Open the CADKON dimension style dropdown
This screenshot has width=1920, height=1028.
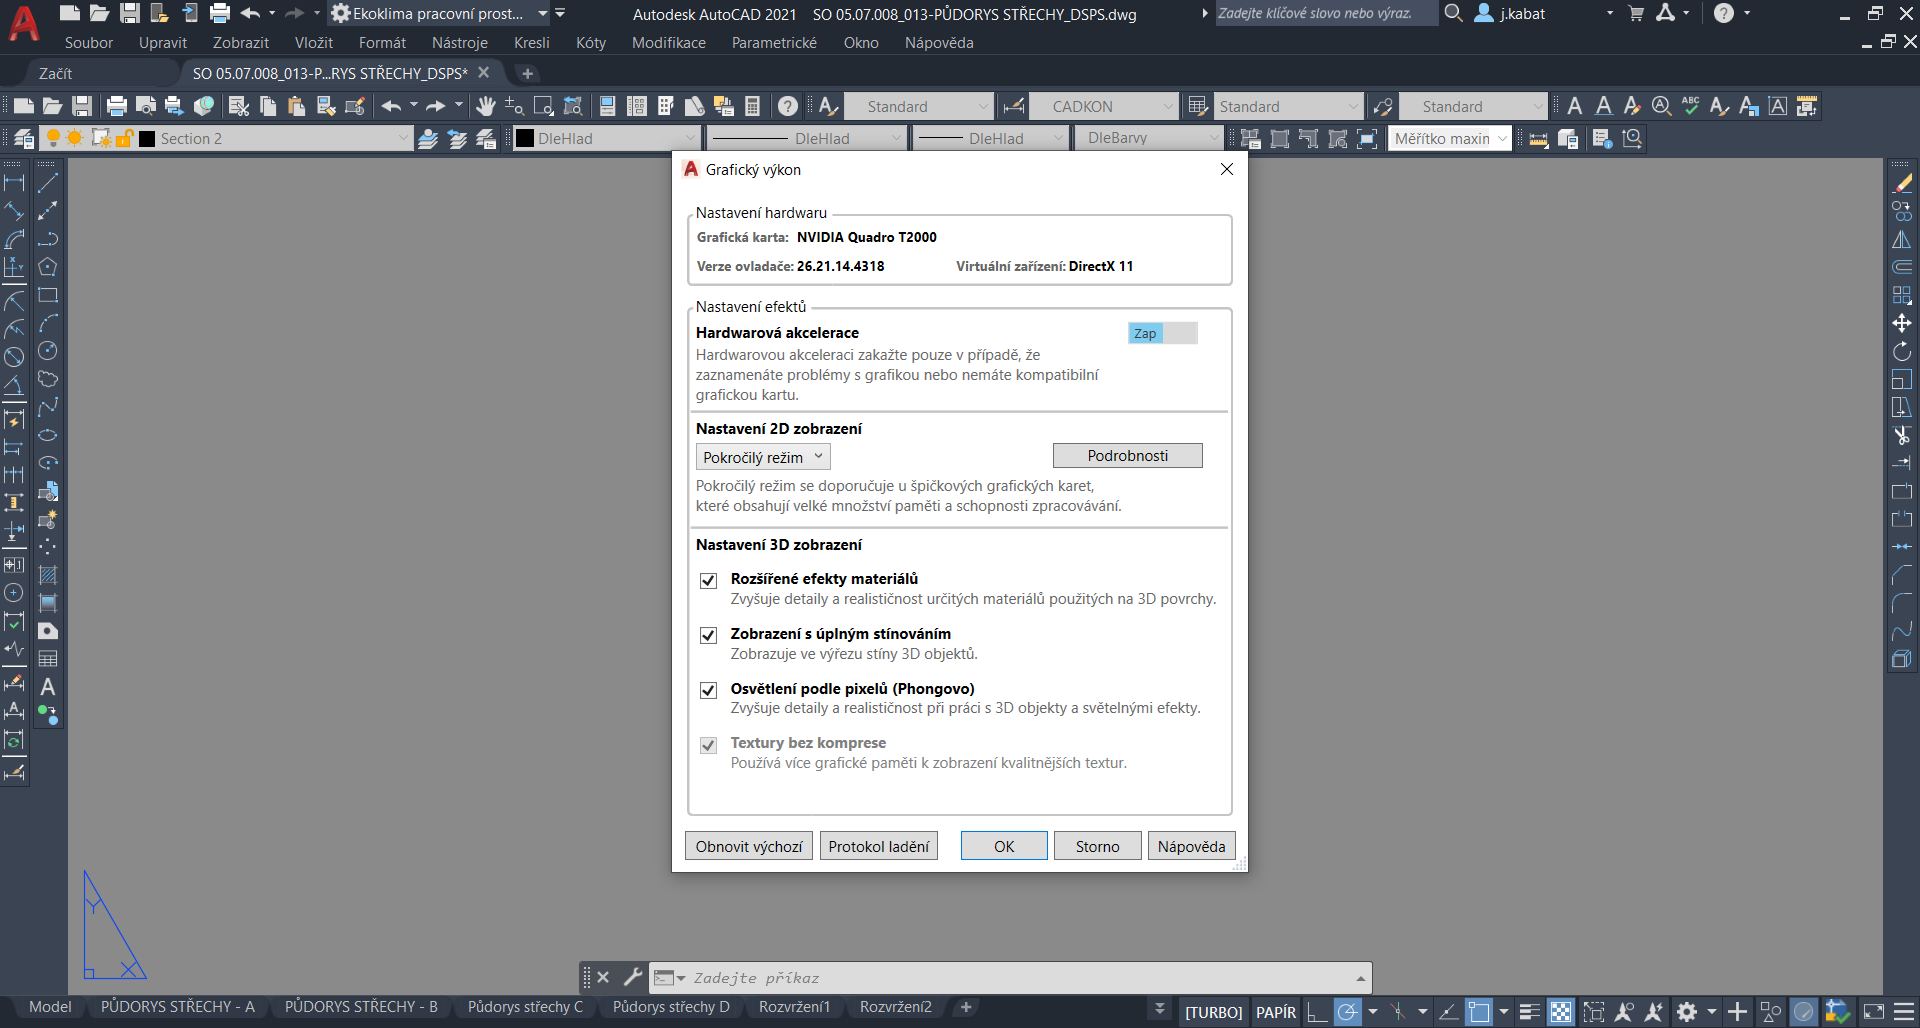click(1167, 106)
